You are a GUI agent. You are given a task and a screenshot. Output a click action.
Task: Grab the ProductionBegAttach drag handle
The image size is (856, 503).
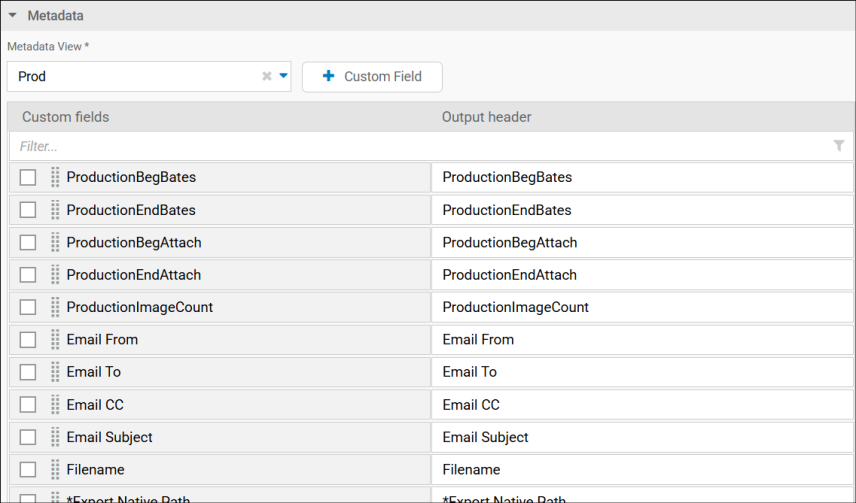[x=55, y=242]
